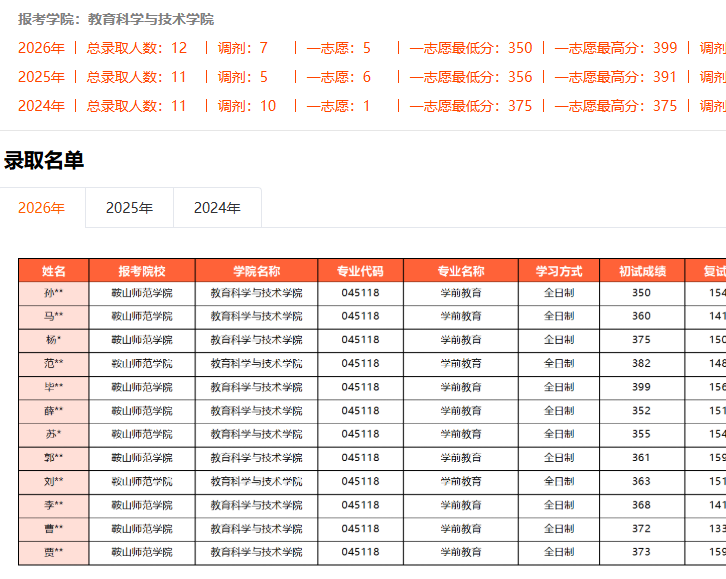This screenshot has width=726, height=579.
Task: Click the 2026年 label in statistics summary
Action: click(x=41, y=48)
